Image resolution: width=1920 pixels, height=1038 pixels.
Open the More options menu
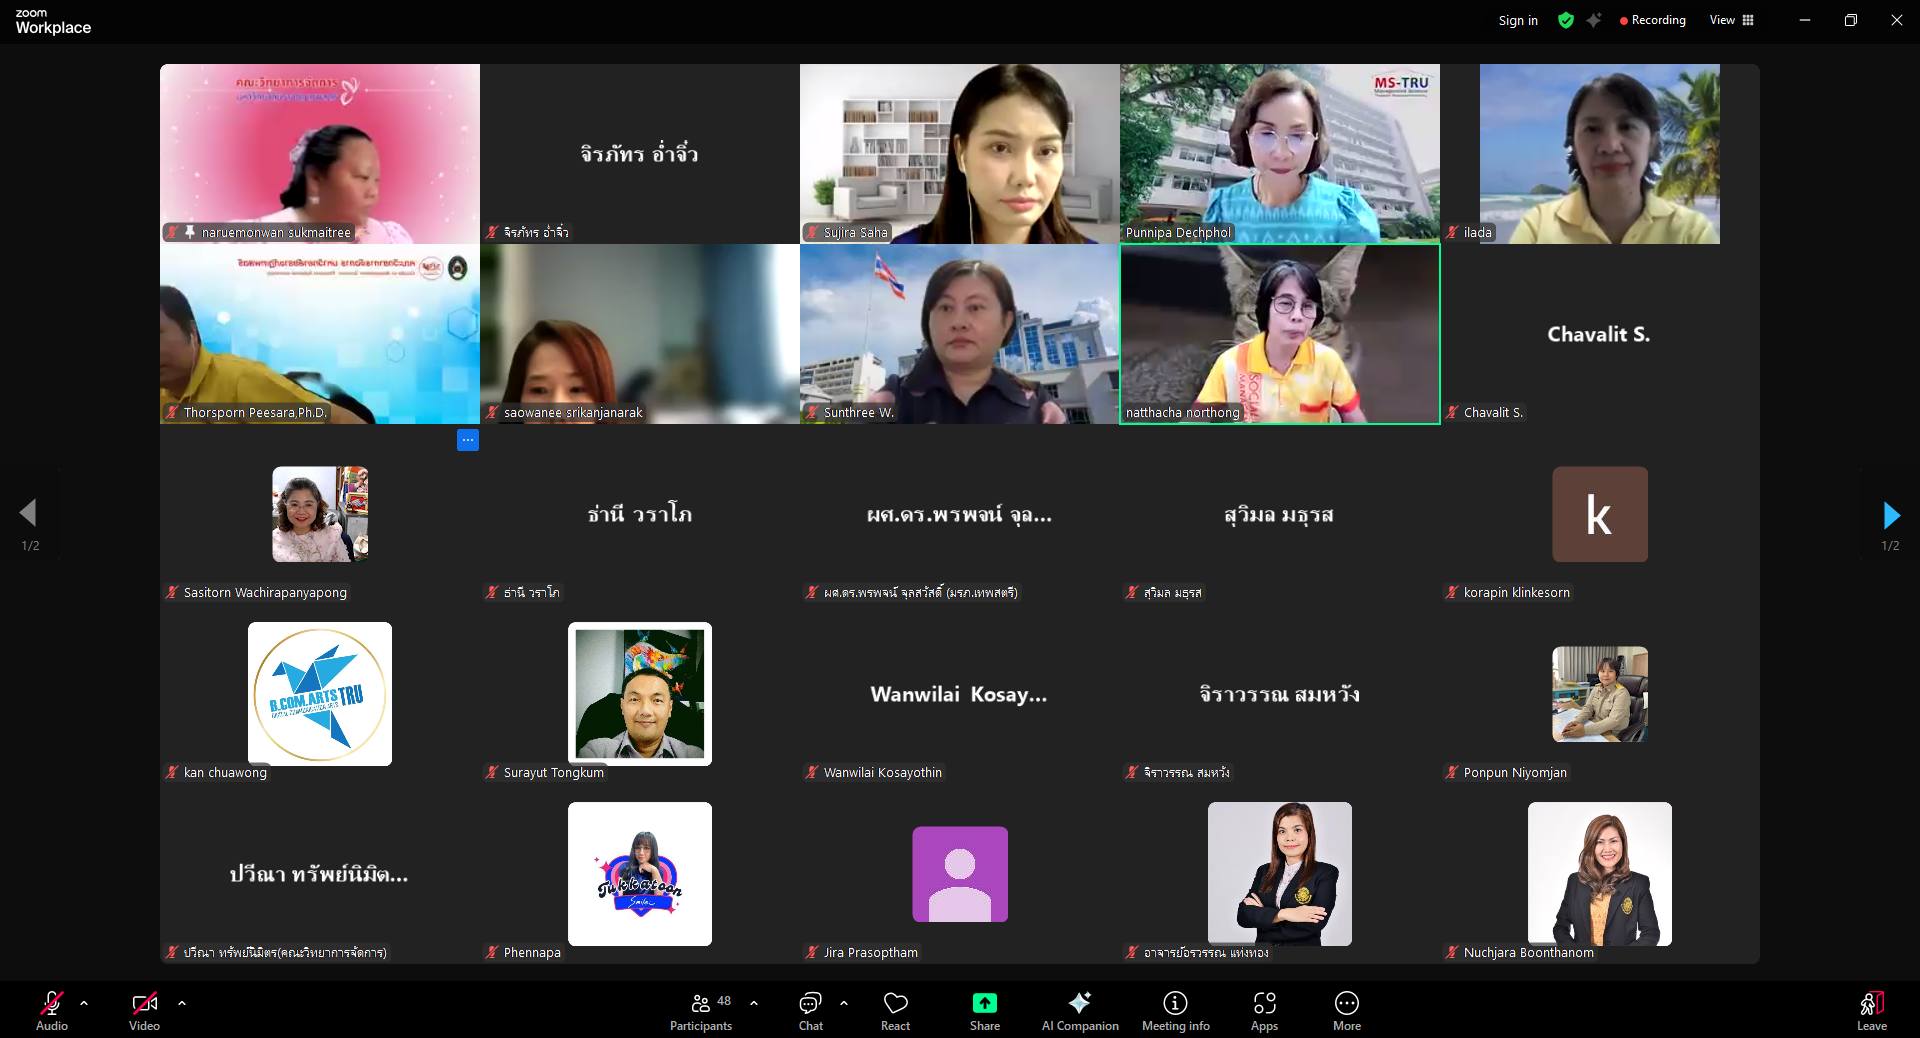1346,1009
